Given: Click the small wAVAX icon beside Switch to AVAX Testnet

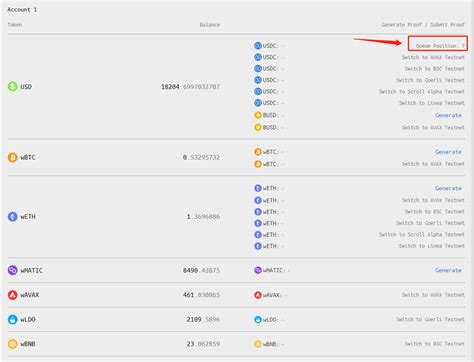Looking at the screenshot, I should [x=258, y=295].
